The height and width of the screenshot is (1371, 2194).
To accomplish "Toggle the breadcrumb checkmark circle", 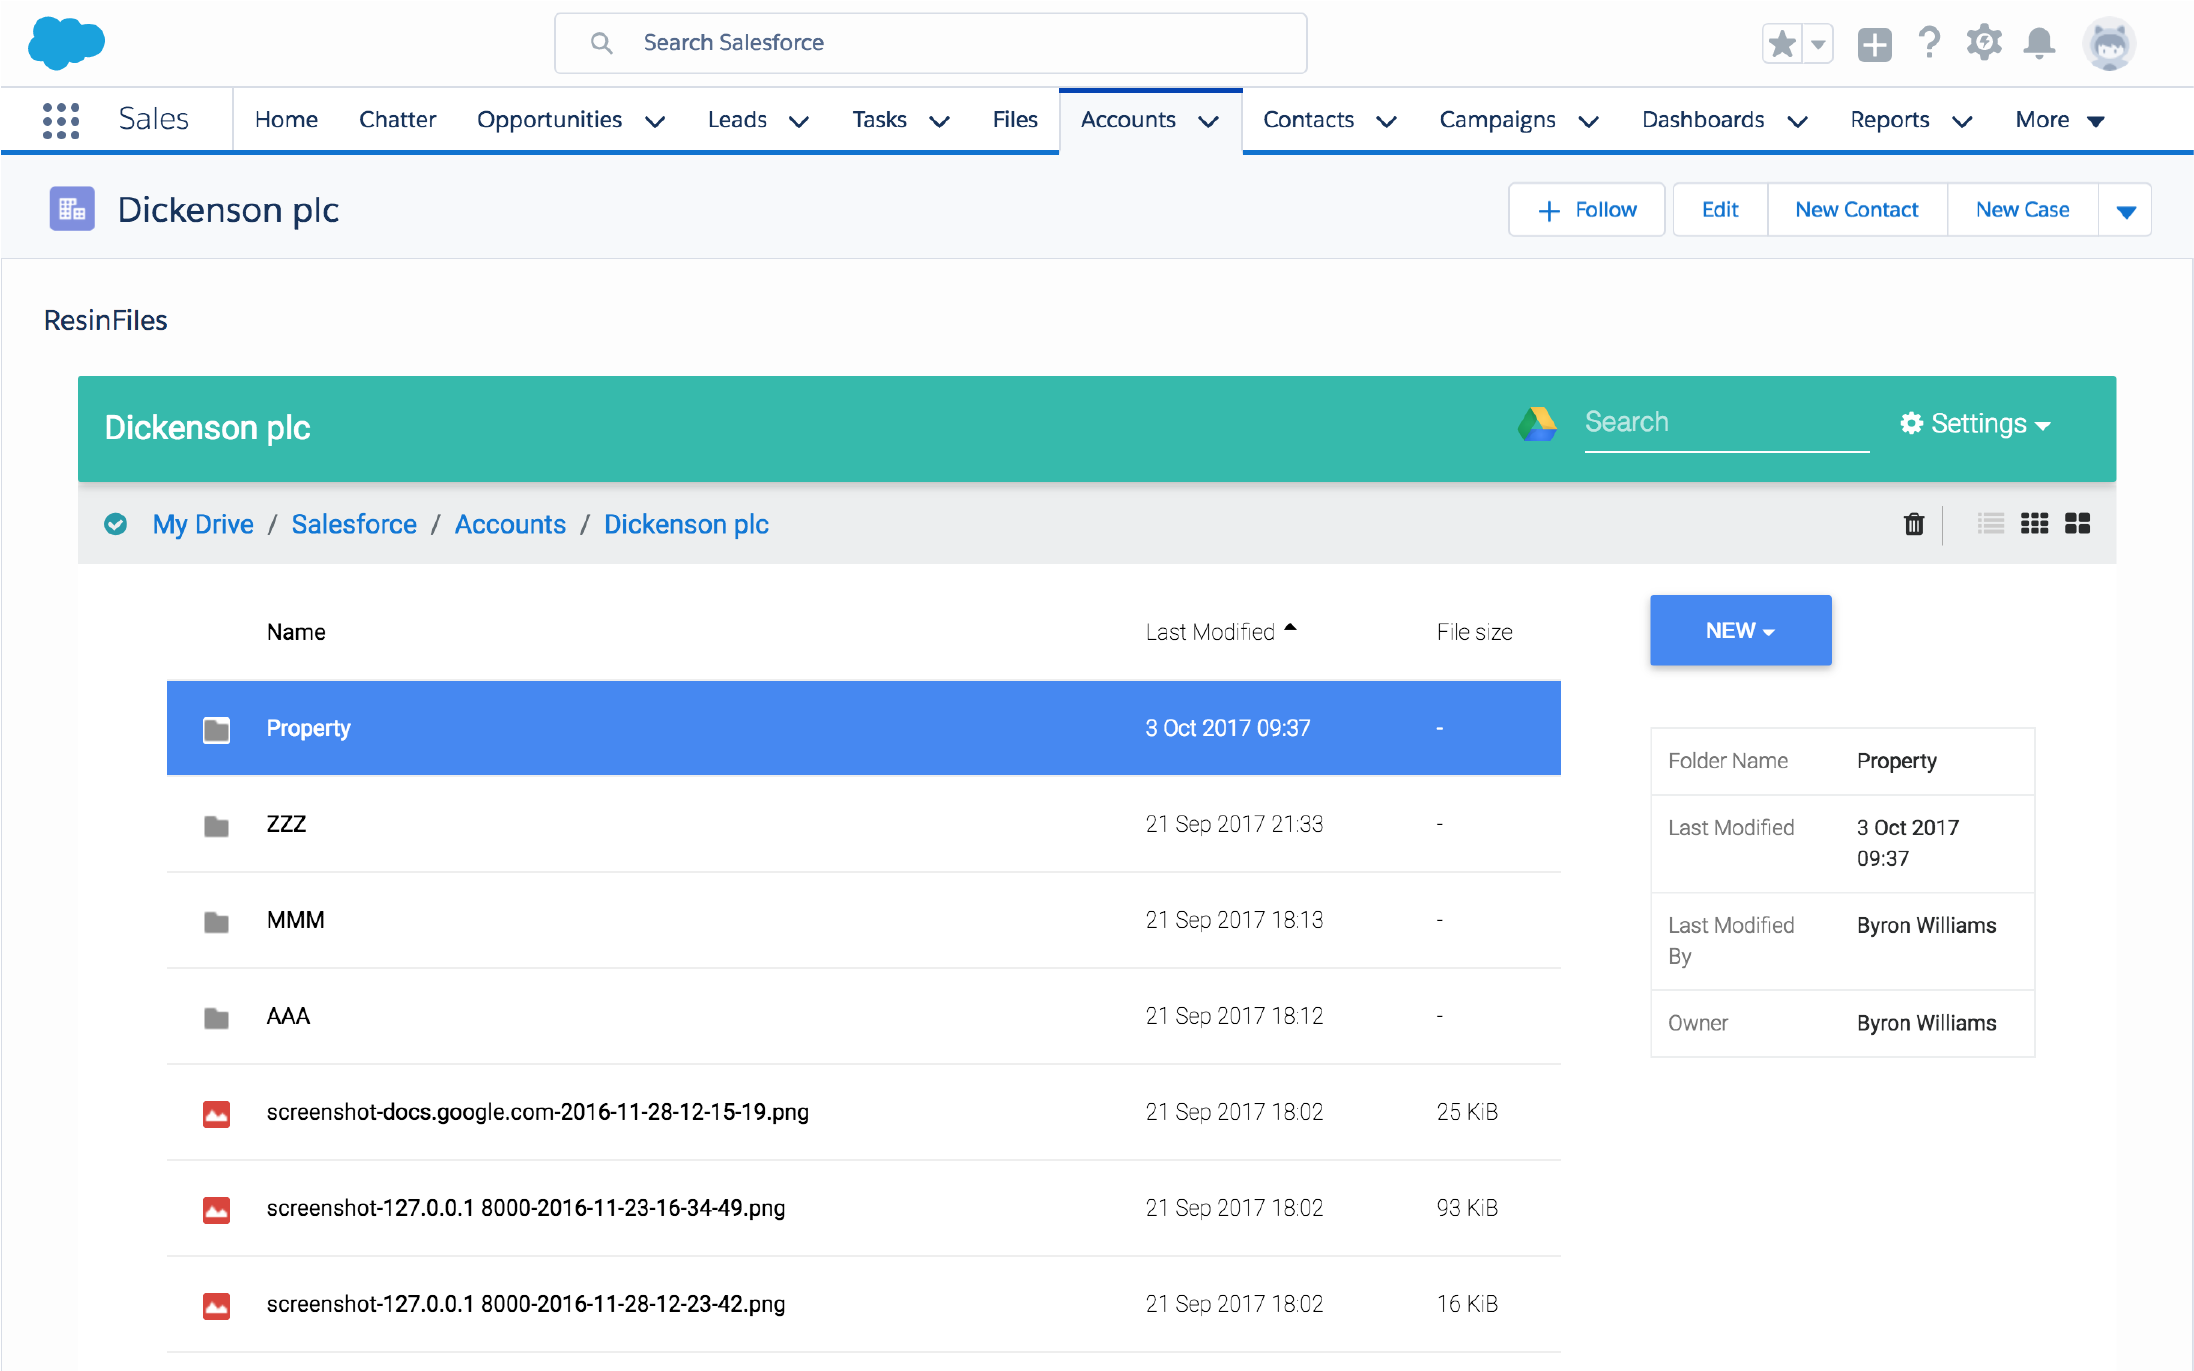I will tap(116, 524).
